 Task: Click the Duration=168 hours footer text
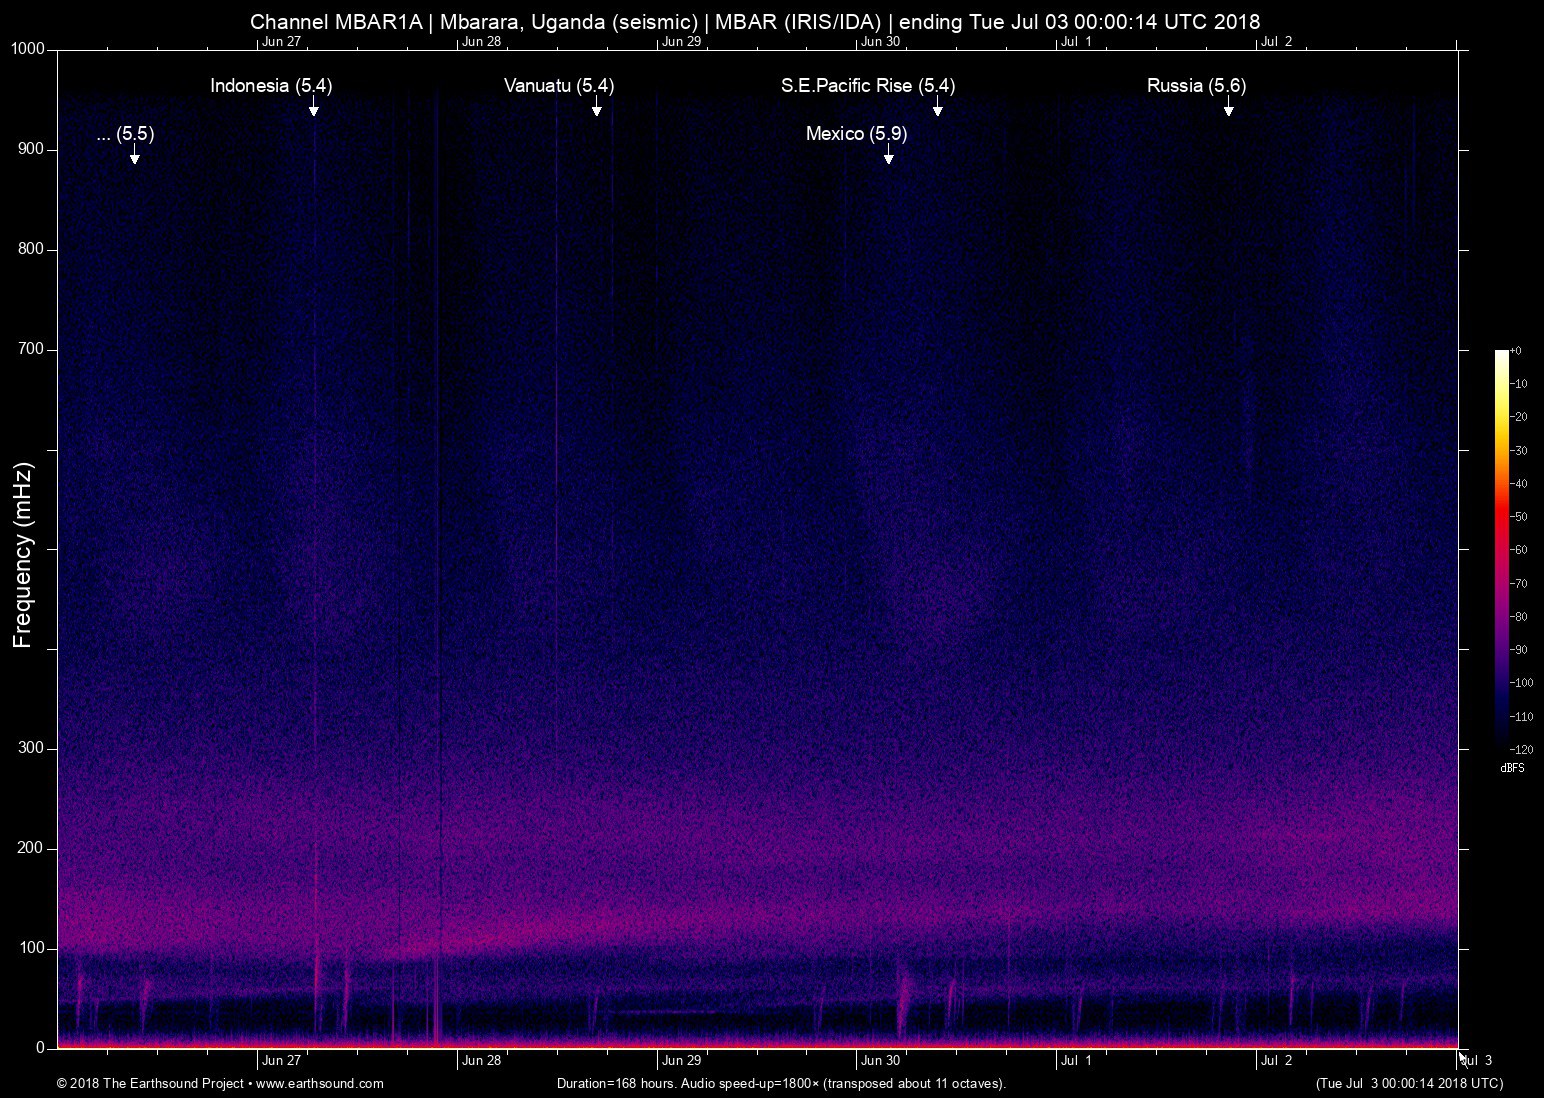pos(781,1083)
